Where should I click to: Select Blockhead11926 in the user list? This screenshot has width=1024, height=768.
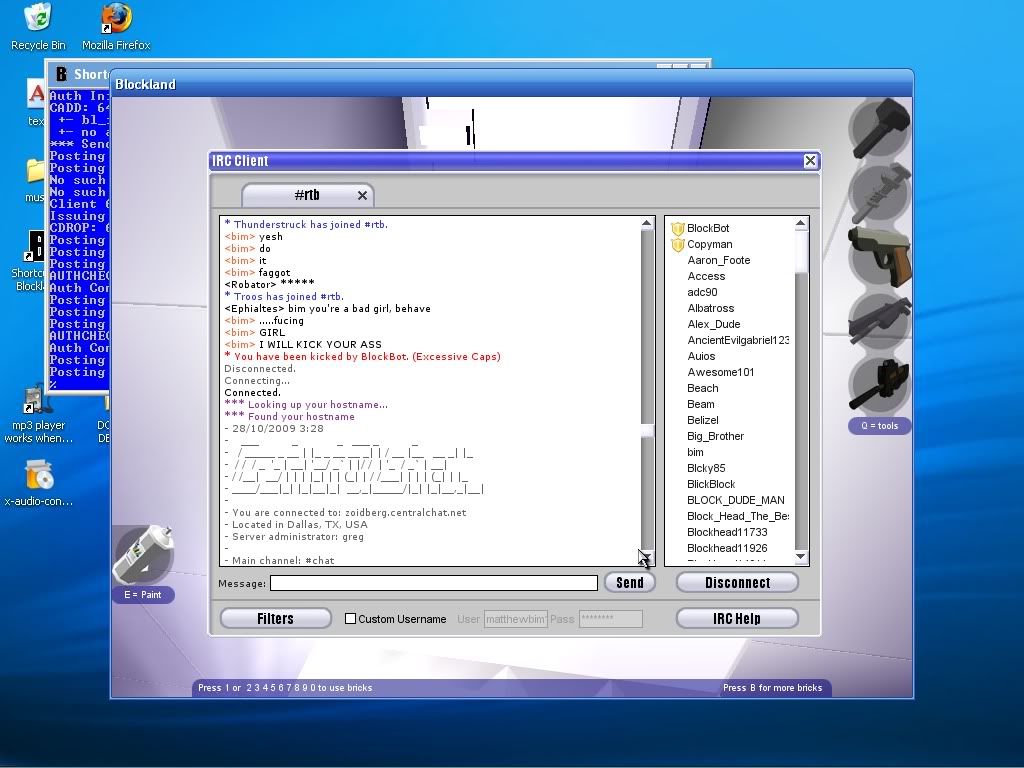pos(727,549)
